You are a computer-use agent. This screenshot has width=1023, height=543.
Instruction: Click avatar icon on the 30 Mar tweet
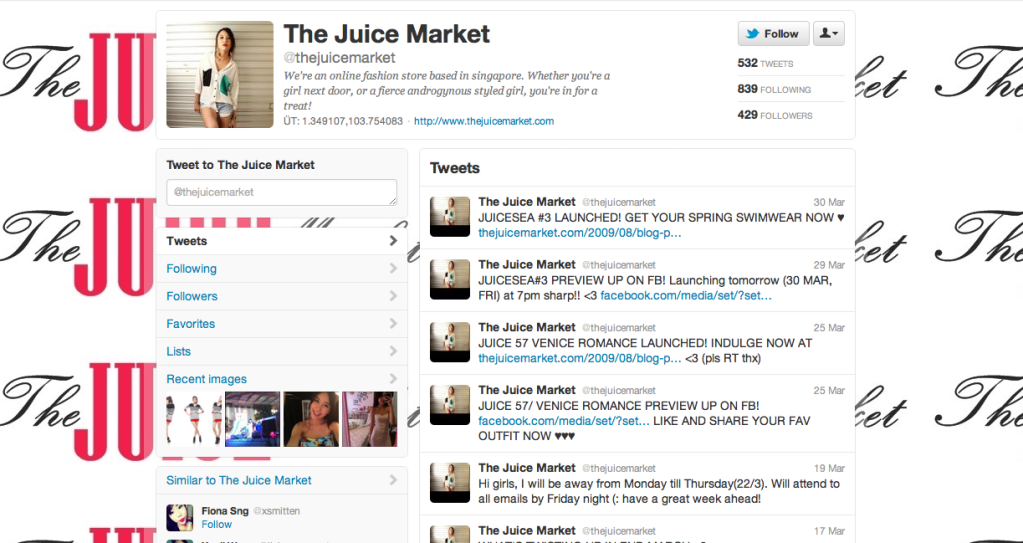450,217
